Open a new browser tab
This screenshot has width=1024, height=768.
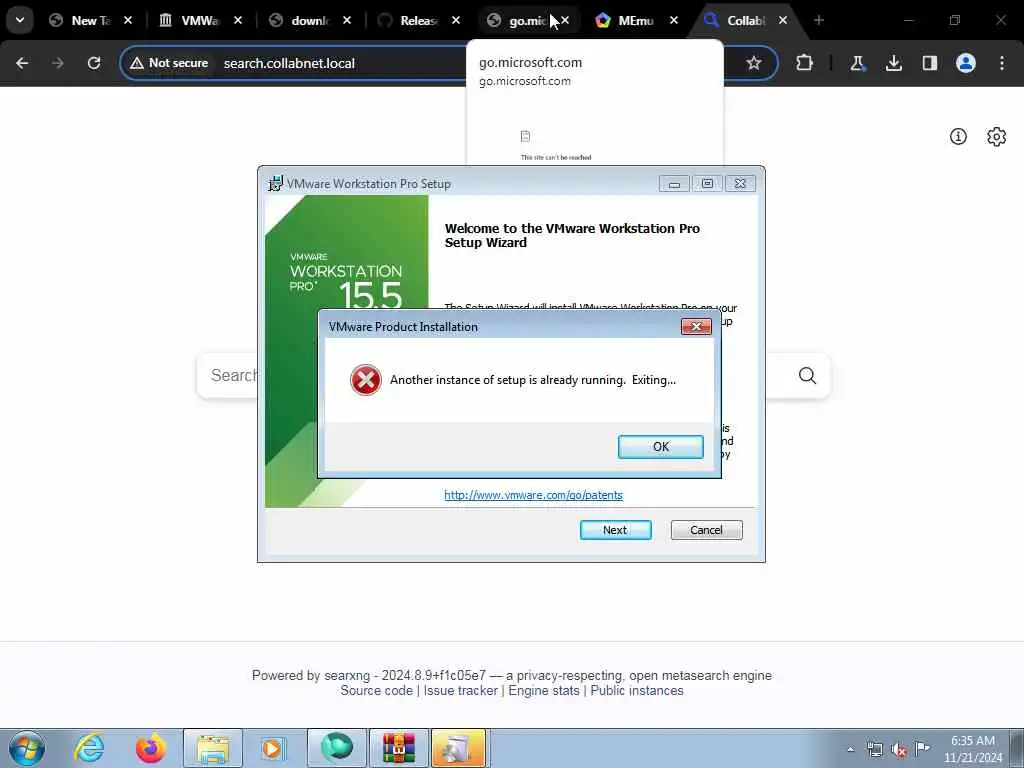[x=819, y=20]
